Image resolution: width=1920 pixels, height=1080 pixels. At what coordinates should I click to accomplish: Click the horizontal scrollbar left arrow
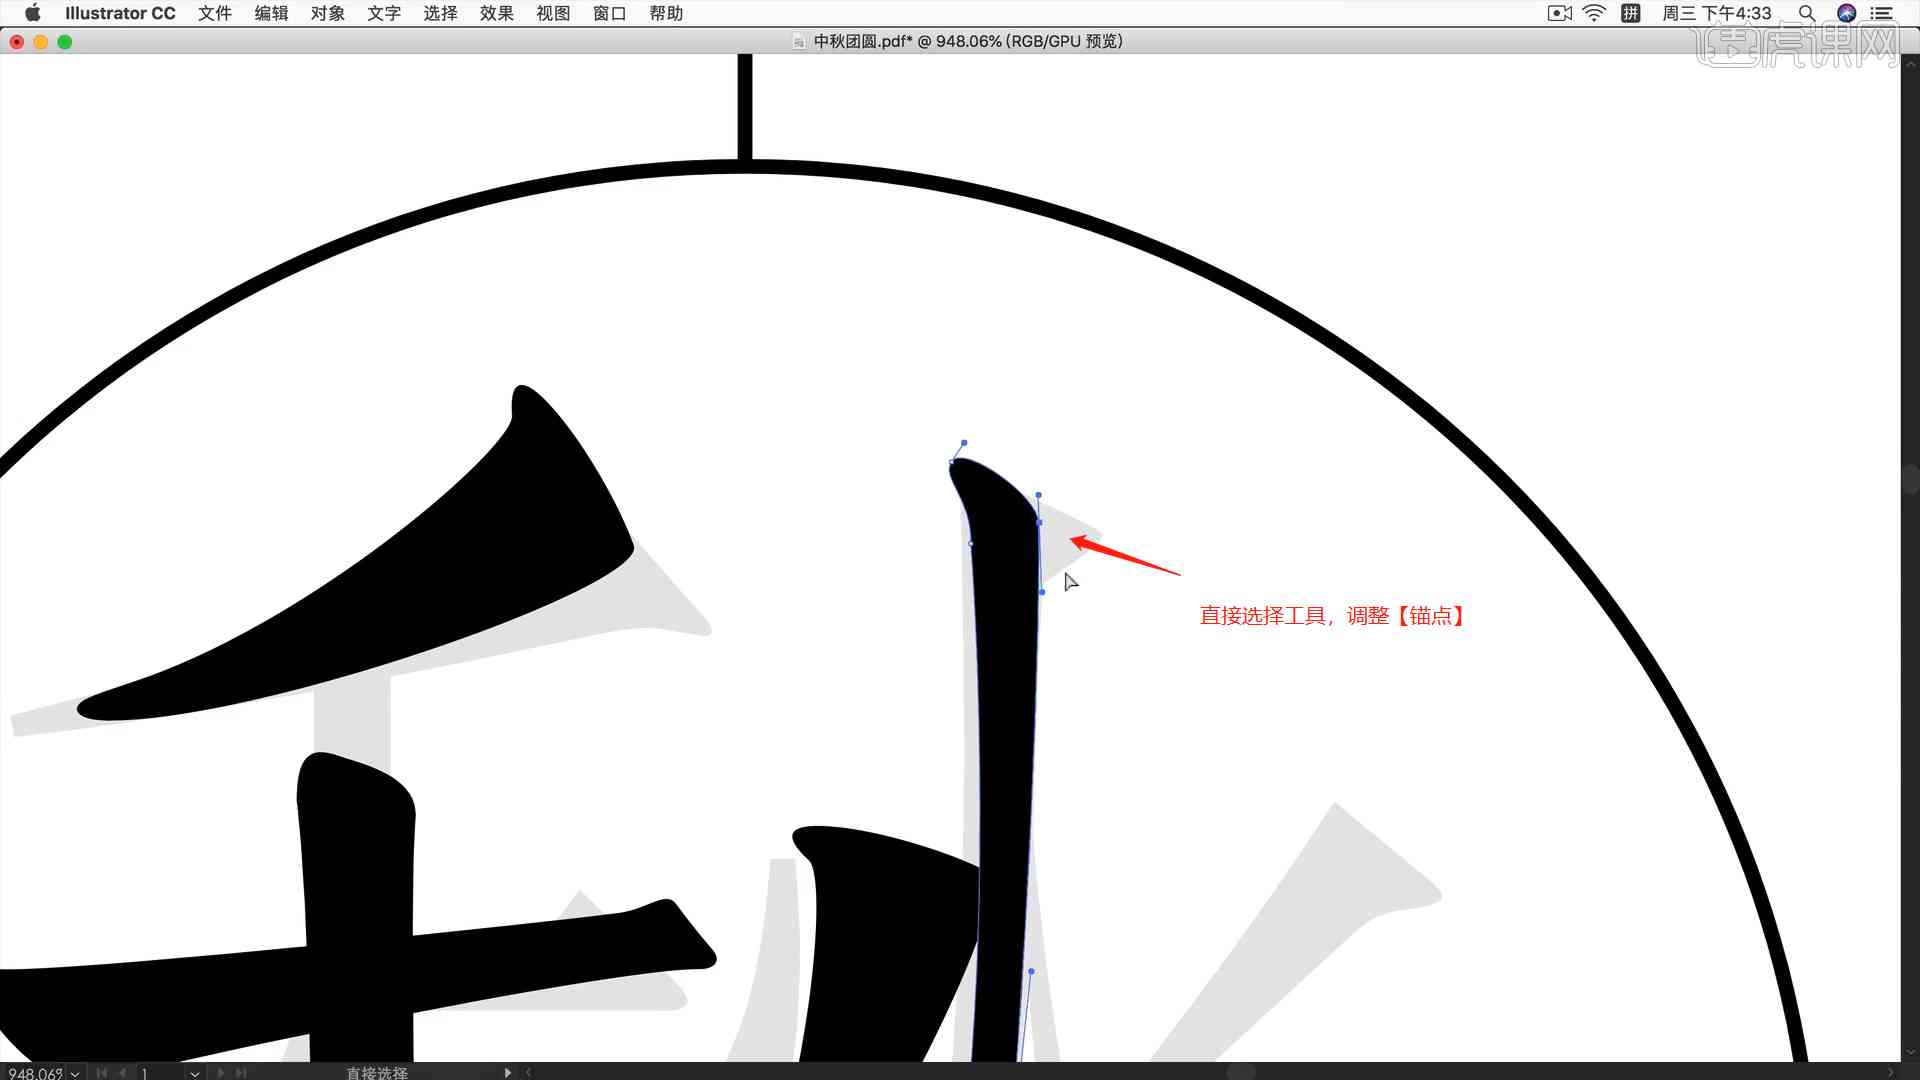(528, 1073)
